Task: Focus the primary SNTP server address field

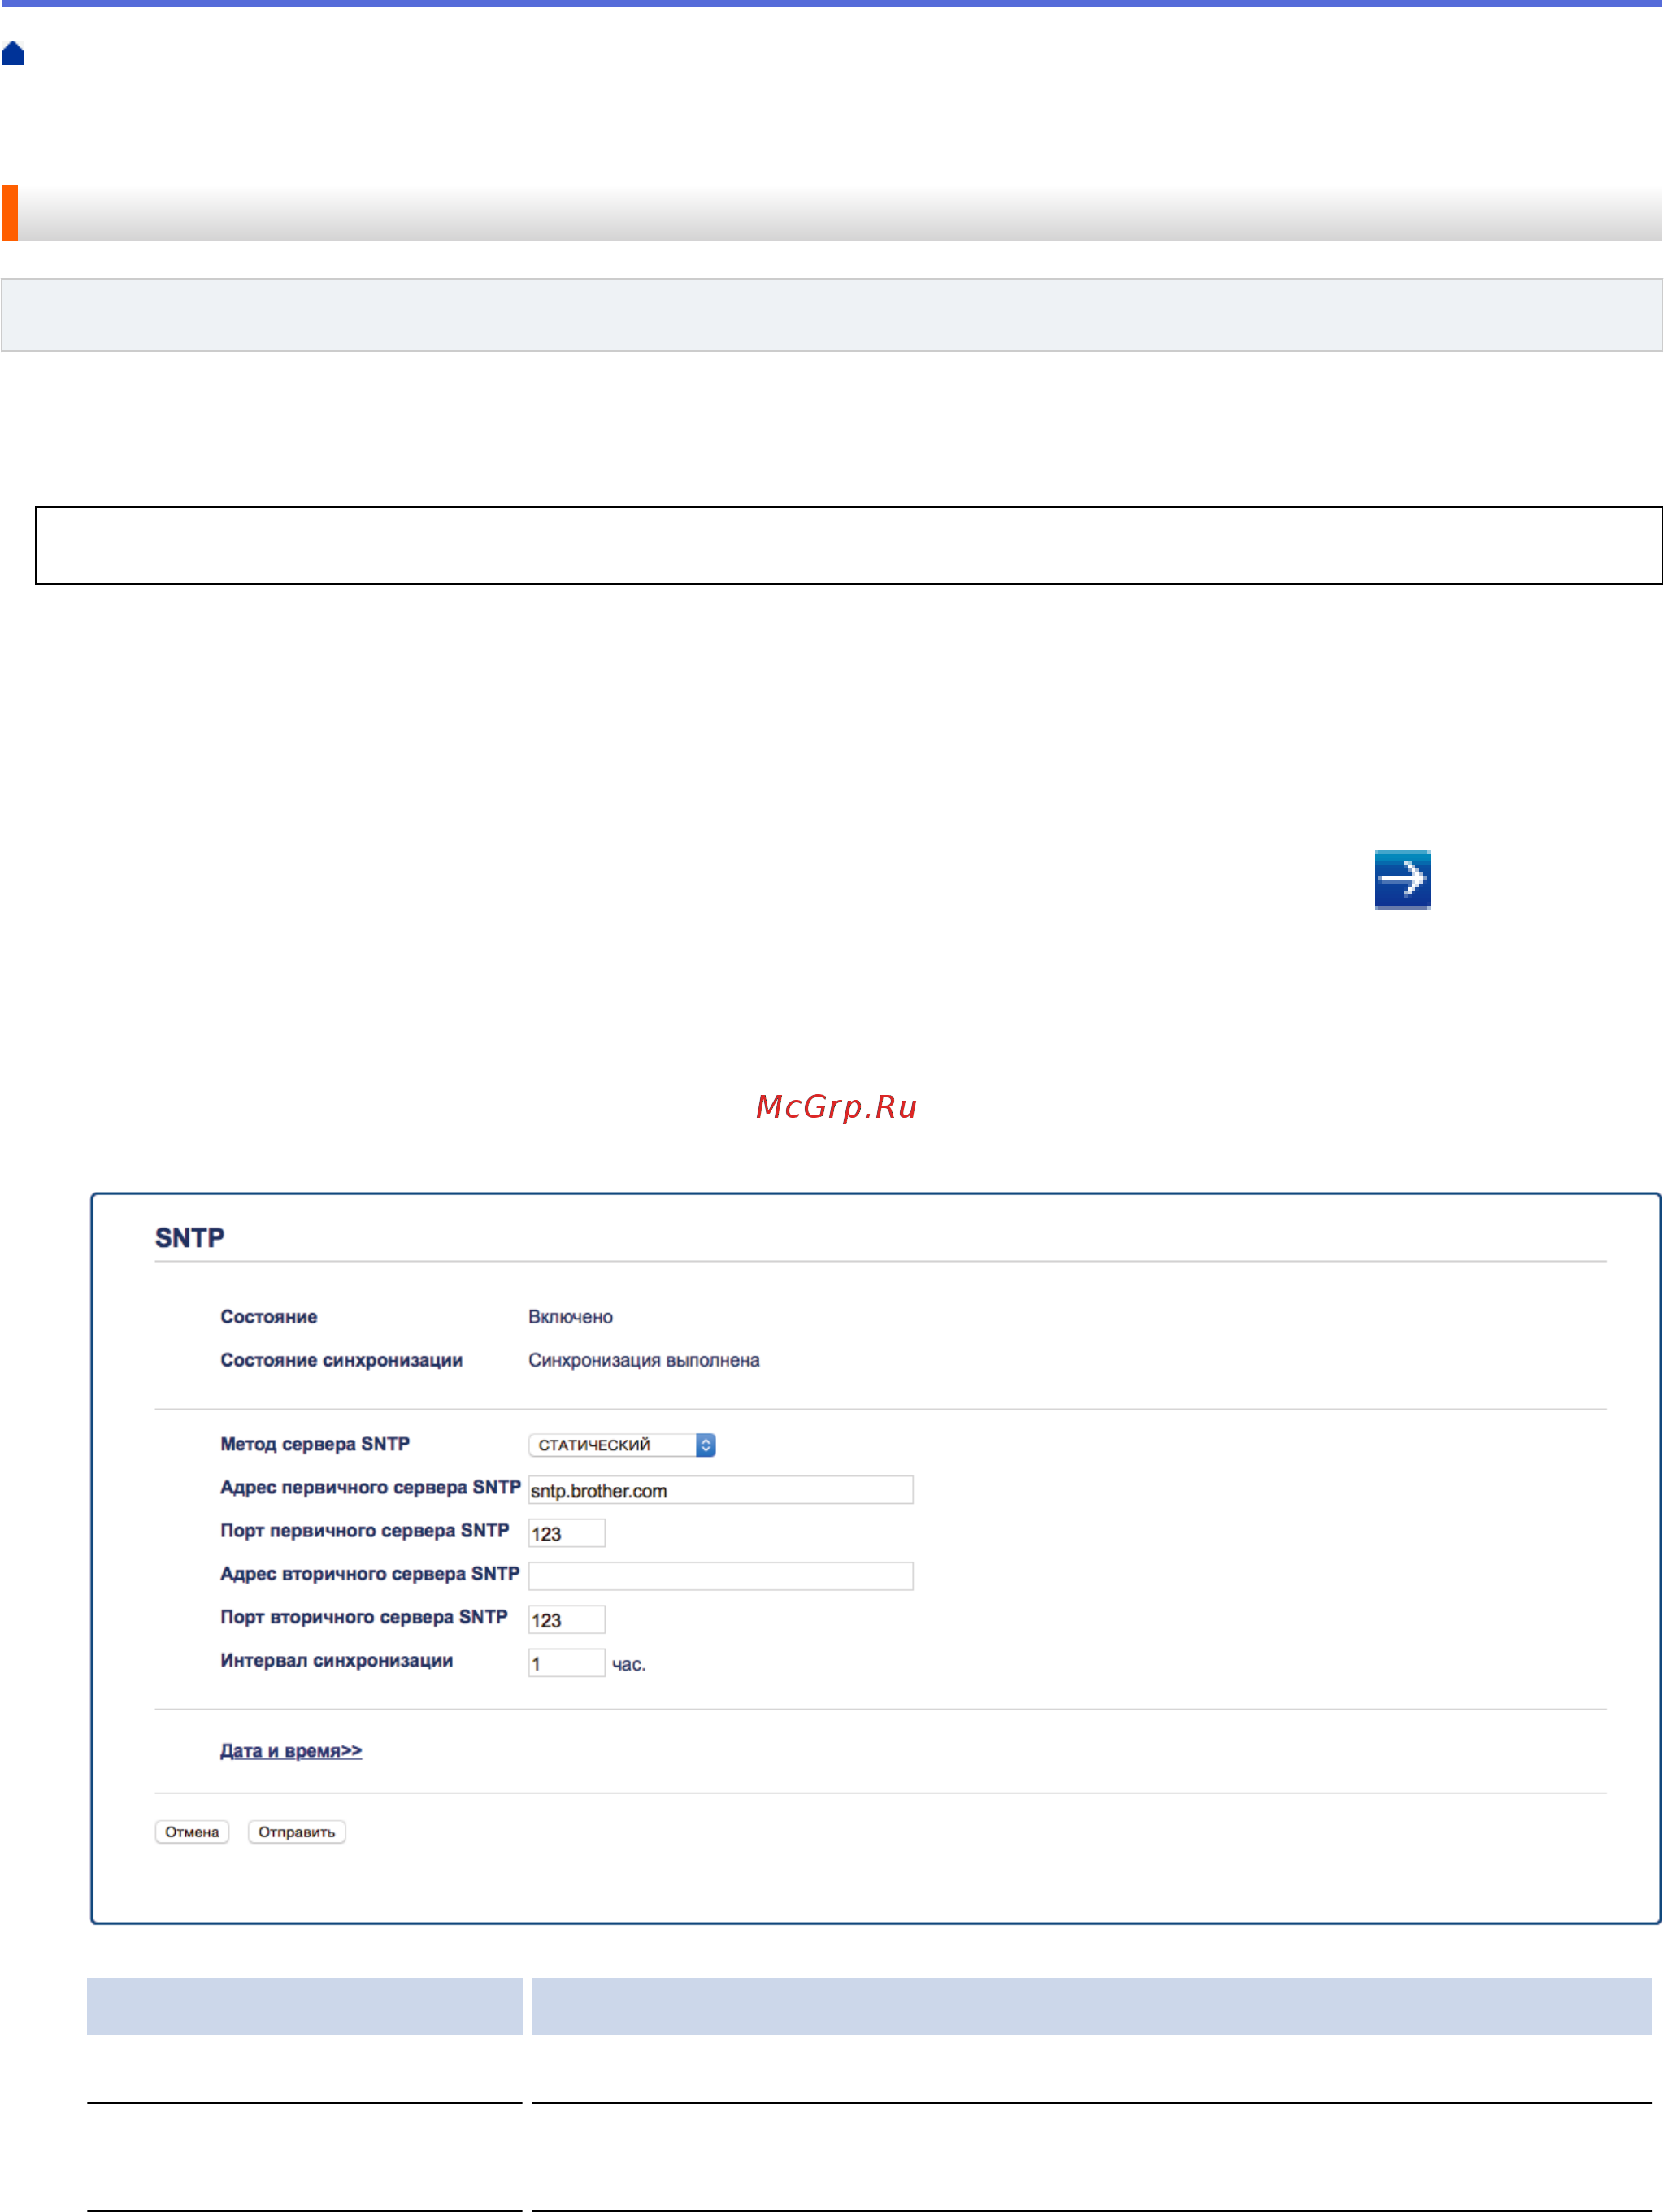Action: [x=720, y=1490]
